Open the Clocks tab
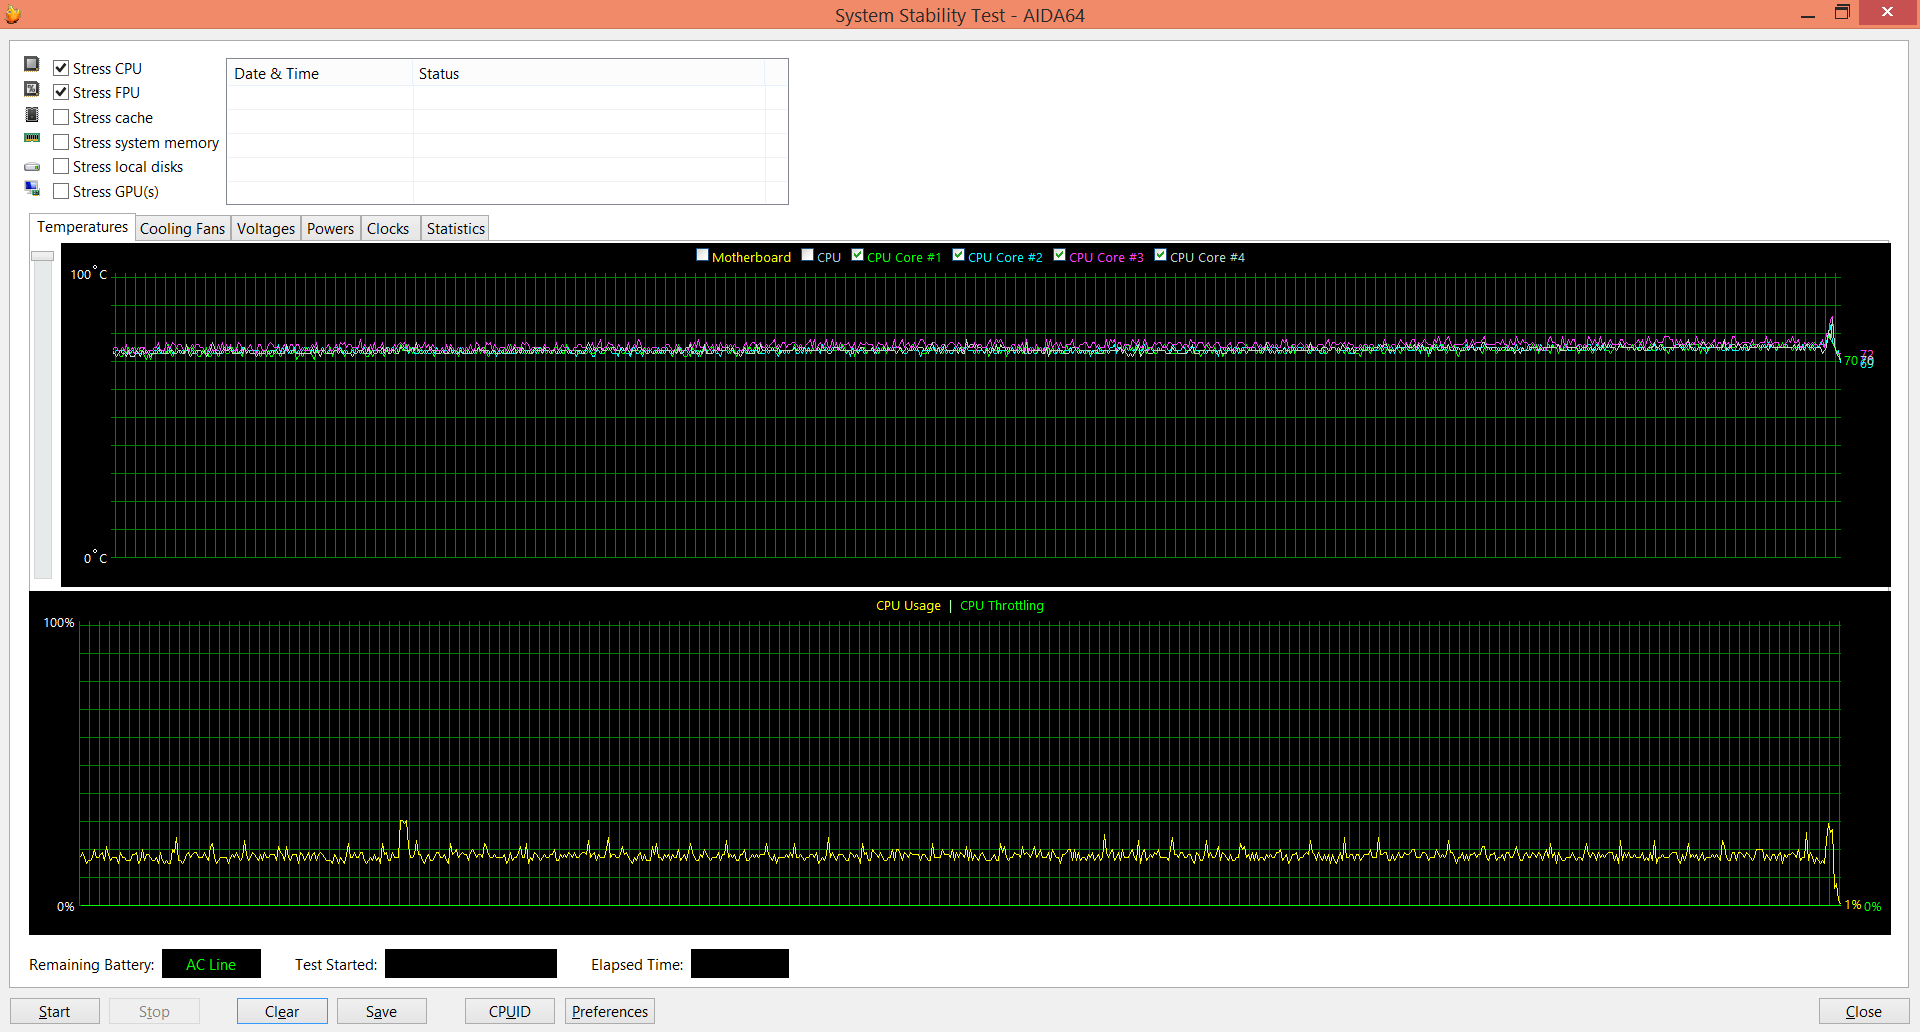The width and height of the screenshot is (1920, 1032). click(388, 229)
